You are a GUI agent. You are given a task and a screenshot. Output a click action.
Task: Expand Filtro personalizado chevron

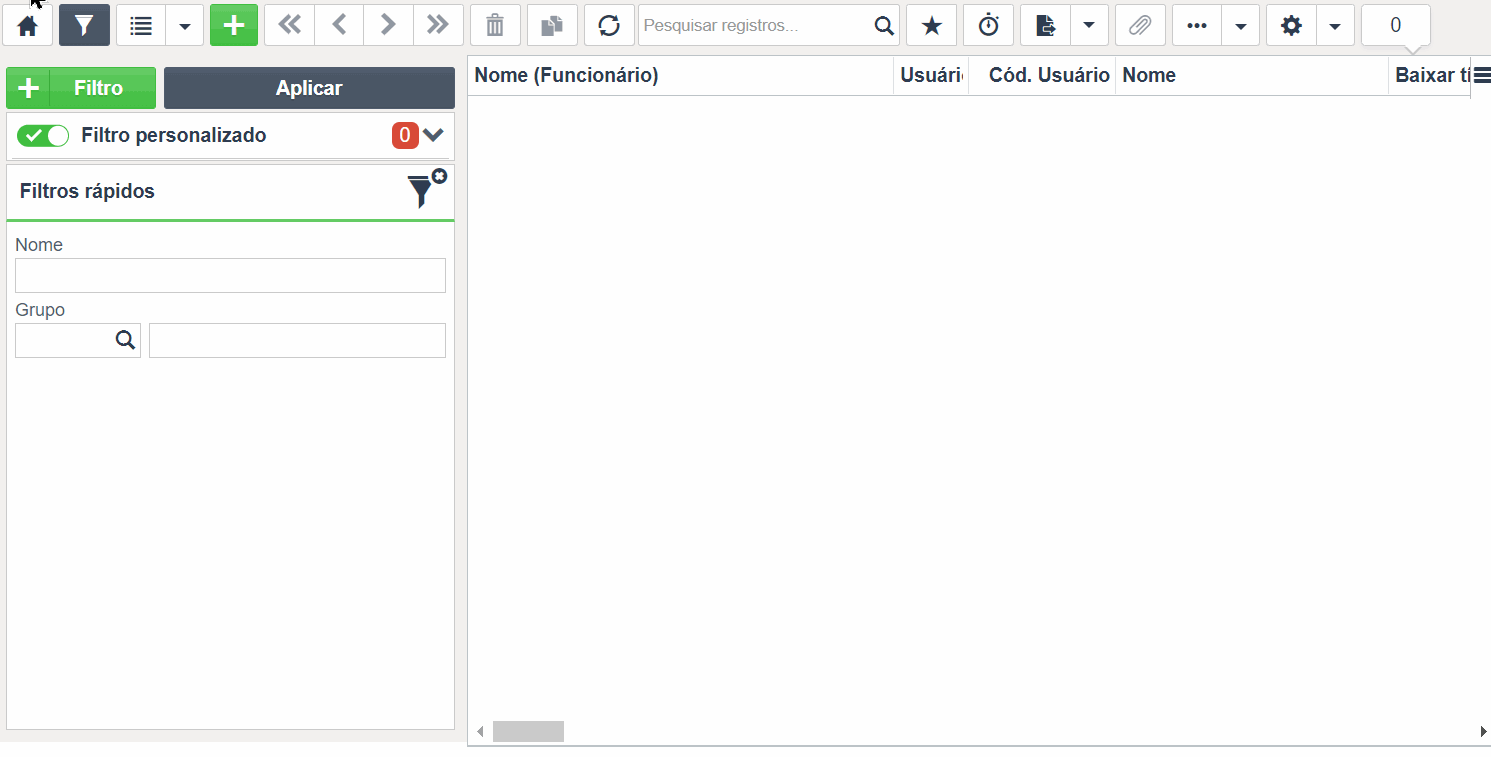pos(433,135)
